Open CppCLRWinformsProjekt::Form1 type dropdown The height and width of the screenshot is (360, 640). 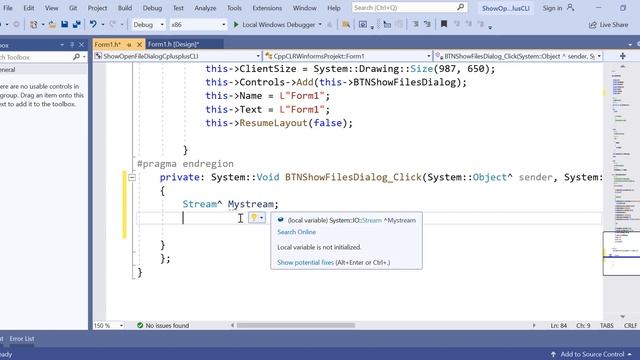click(348, 56)
